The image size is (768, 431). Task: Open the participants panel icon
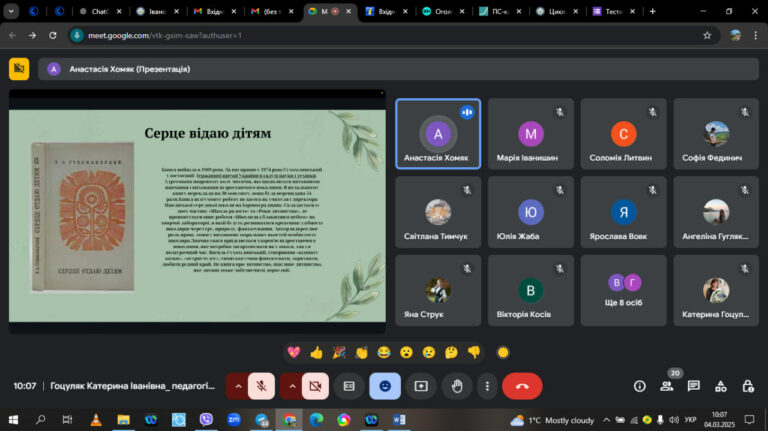click(667, 386)
